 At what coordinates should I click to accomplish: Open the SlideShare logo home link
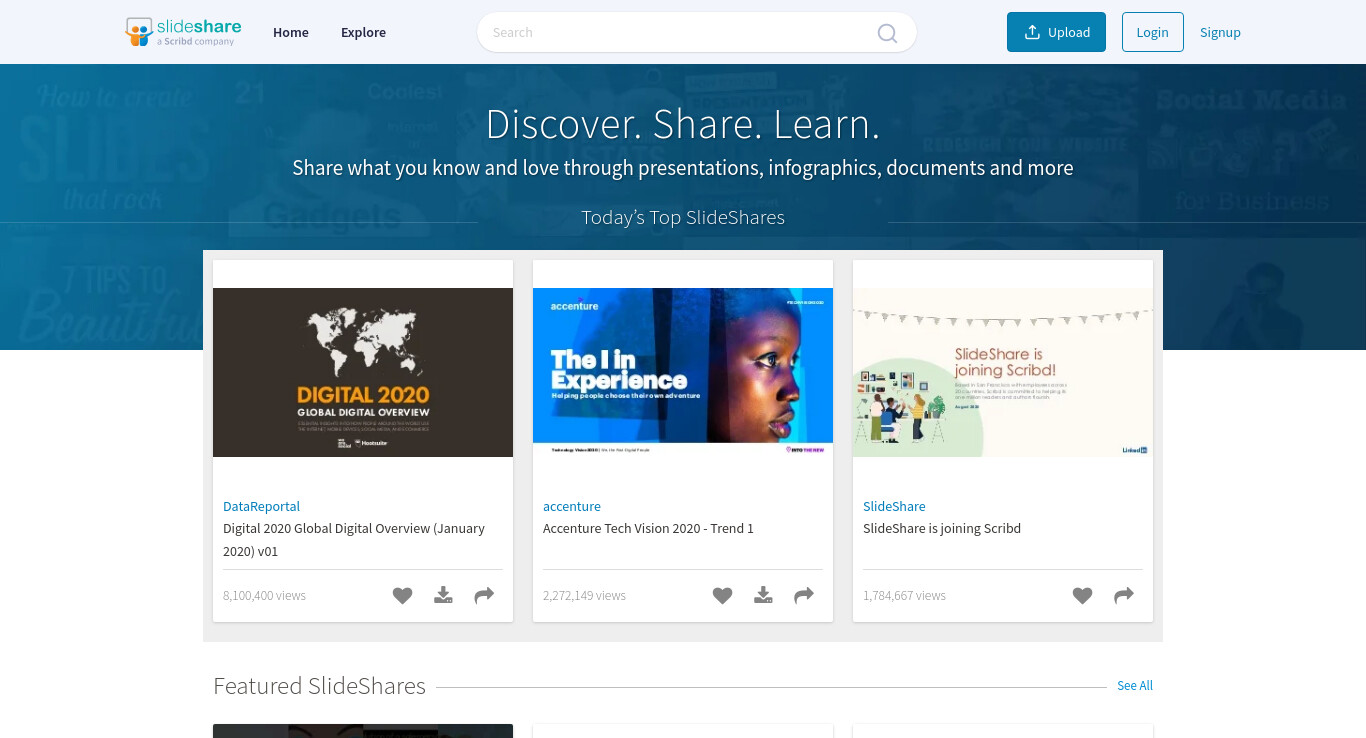pyautogui.click(x=184, y=32)
